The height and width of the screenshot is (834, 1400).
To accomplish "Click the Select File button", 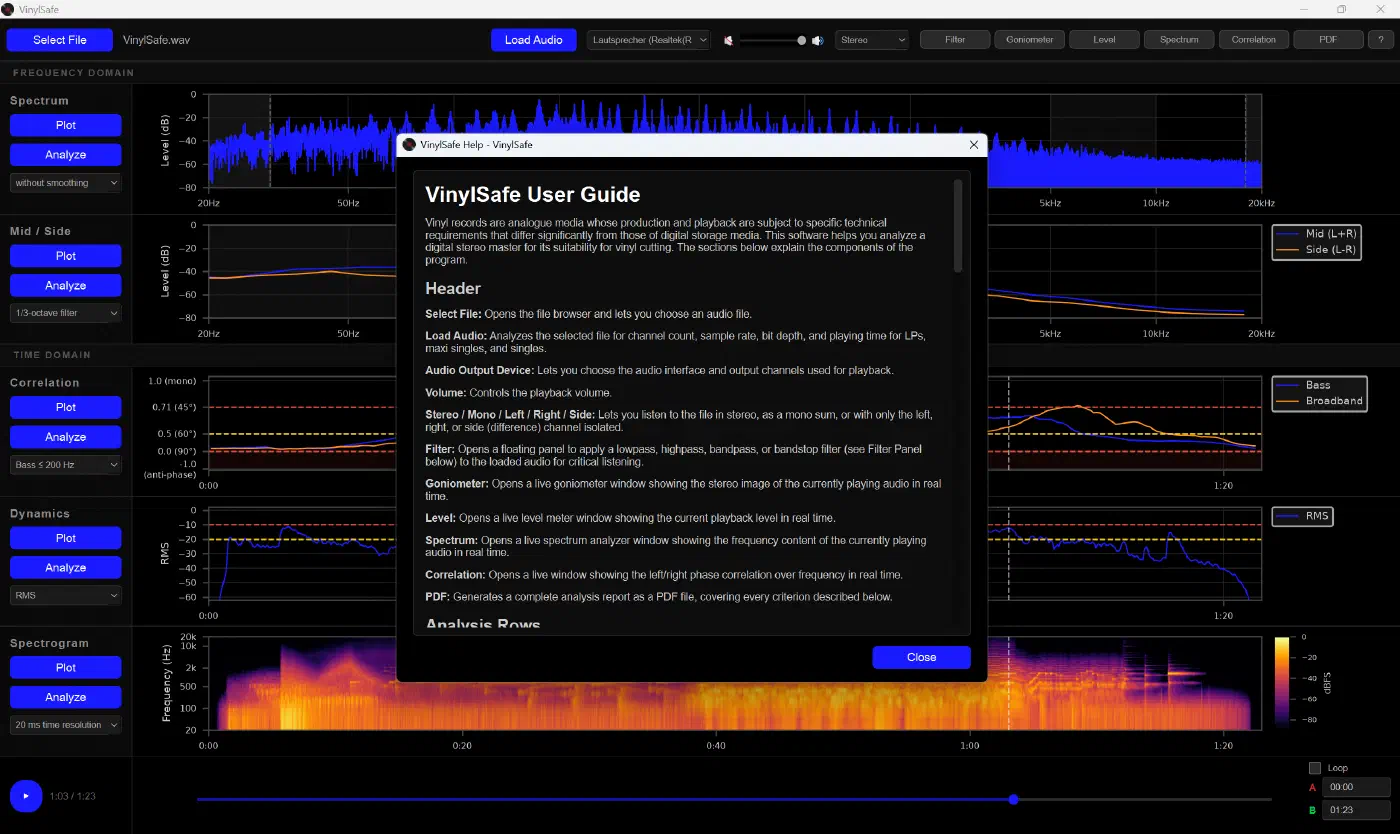I will pos(60,40).
